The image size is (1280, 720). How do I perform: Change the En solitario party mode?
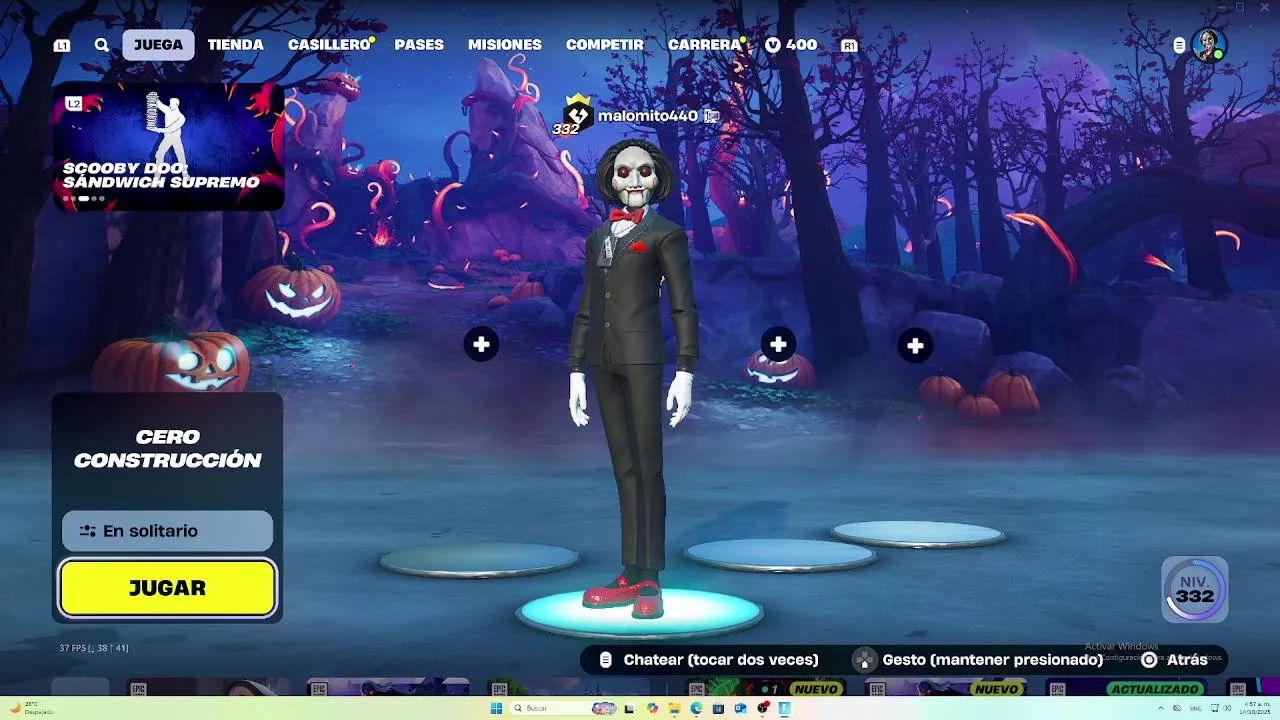pos(167,531)
